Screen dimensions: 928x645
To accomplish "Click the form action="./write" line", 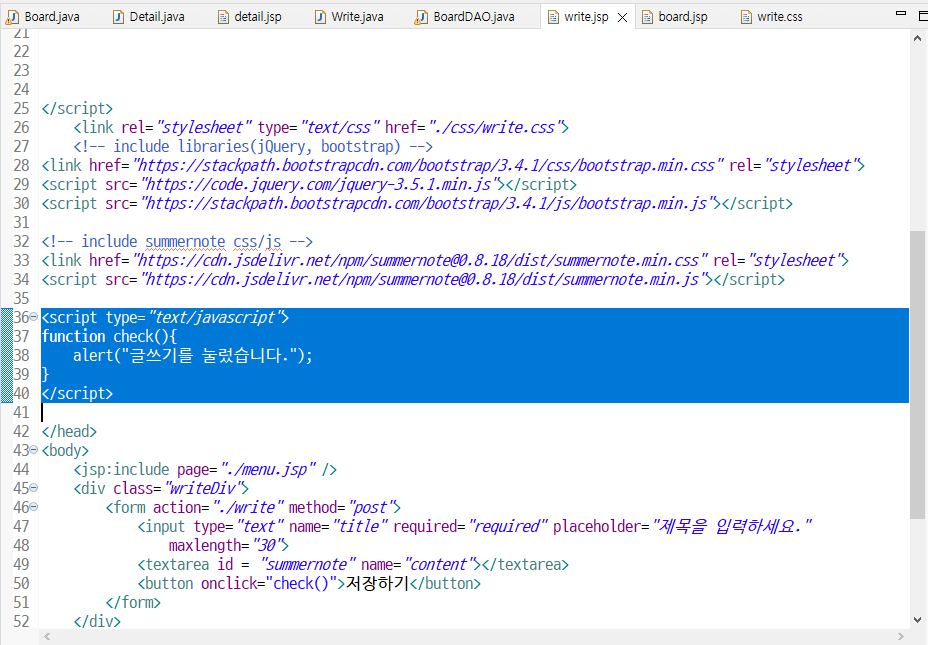I will pyautogui.click(x=253, y=507).
